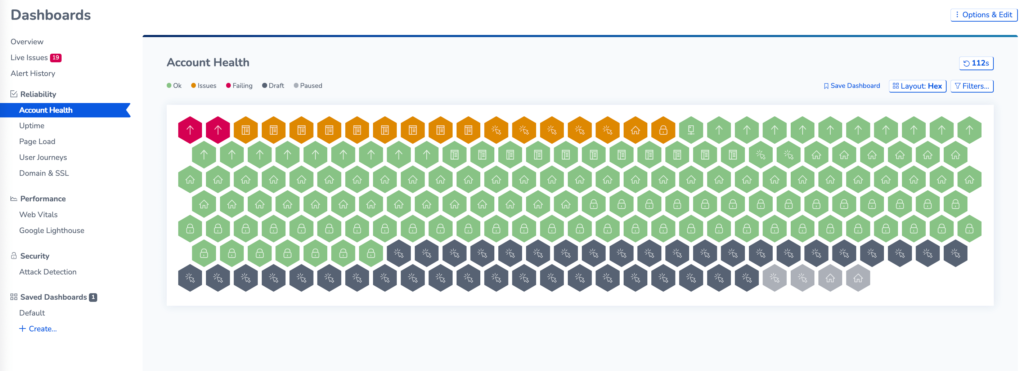Select the orange lock hexagon with issues
This screenshot has height=371, width=1024.
pyautogui.click(x=663, y=130)
